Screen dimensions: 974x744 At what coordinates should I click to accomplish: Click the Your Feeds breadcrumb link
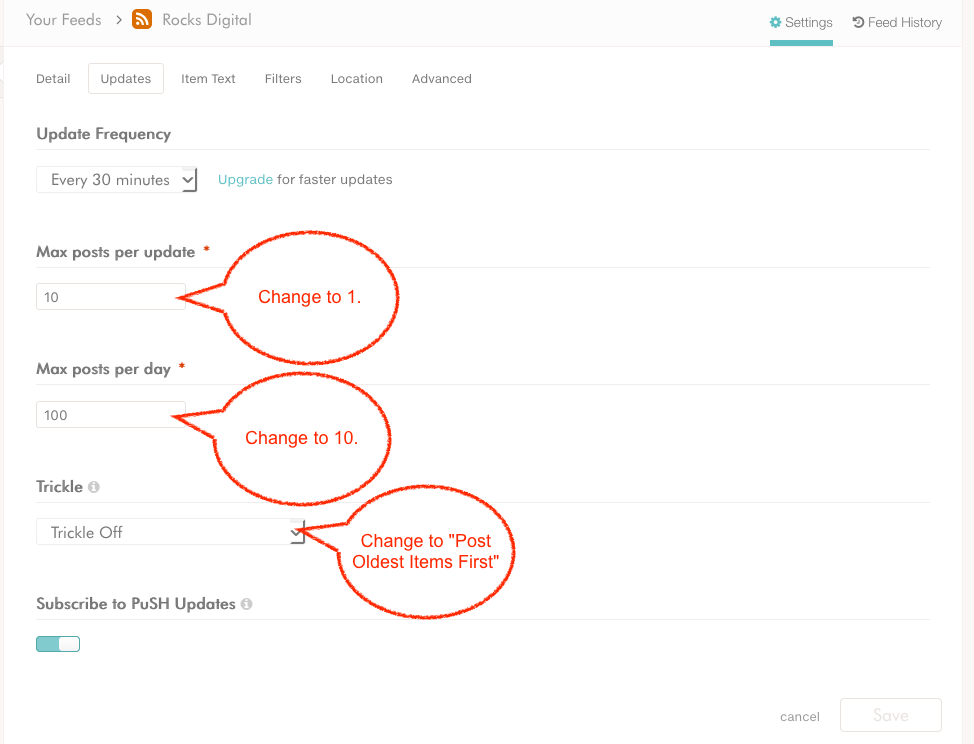(x=63, y=20)
